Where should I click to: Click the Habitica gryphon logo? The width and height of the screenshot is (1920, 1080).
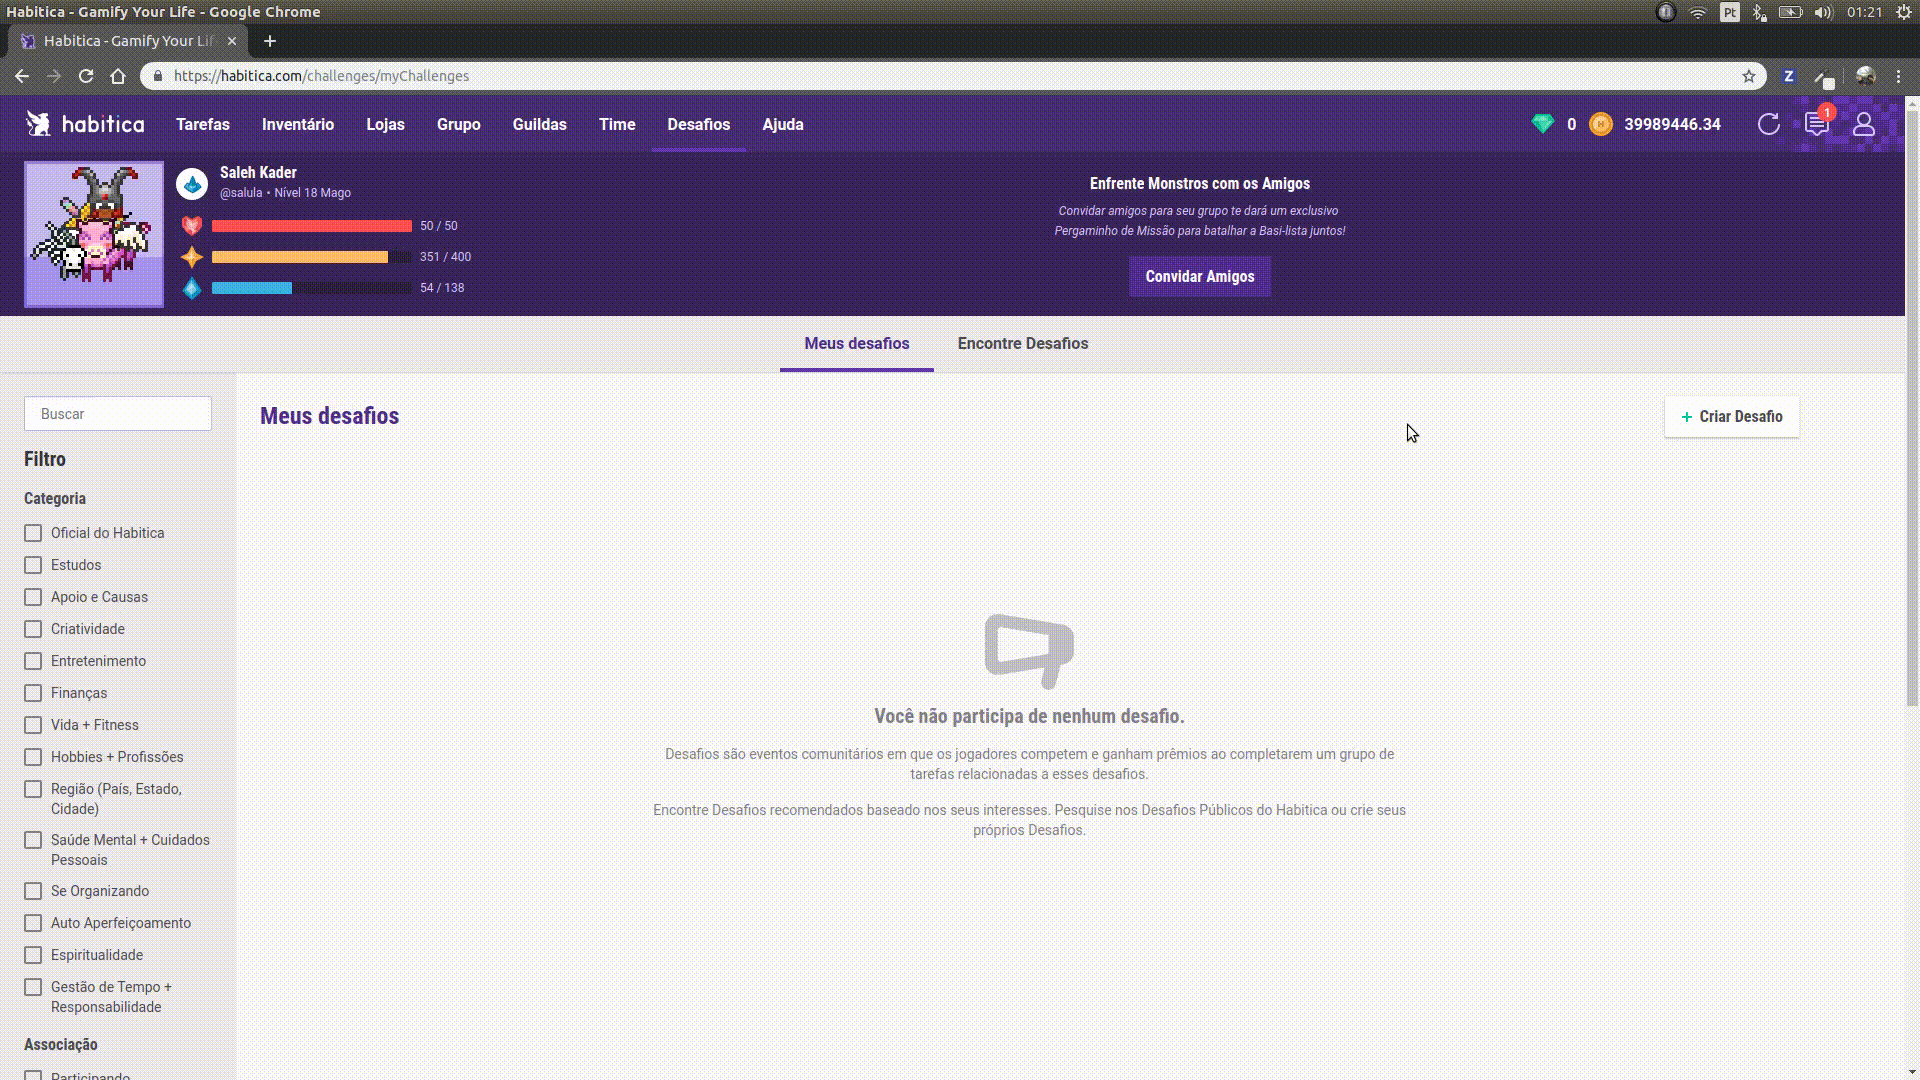coord(38,124)
